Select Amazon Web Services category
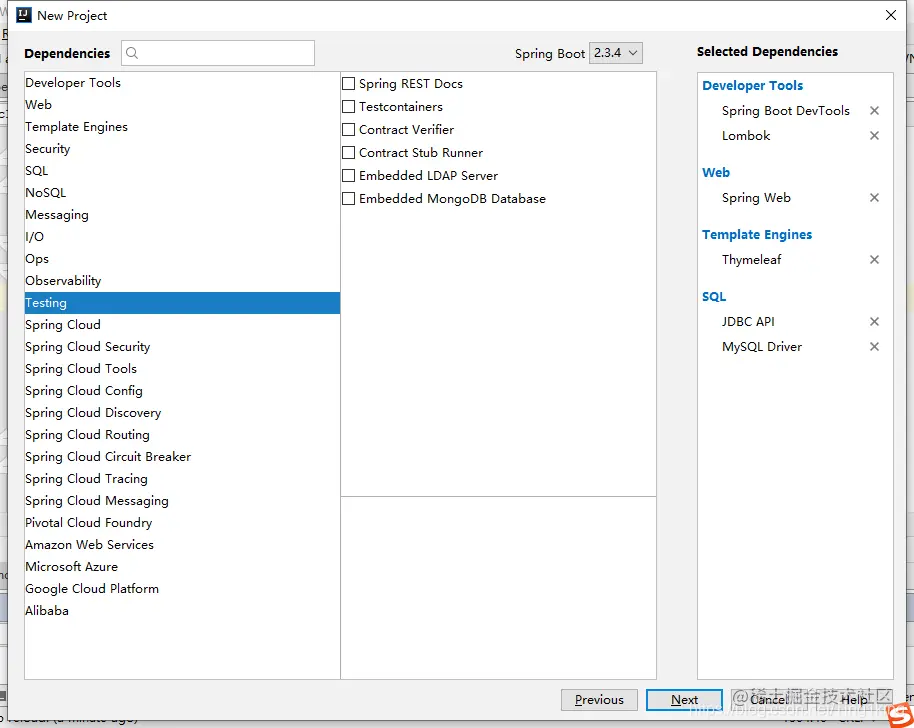Viewport: 914px width, 728px height. pyautogui.click(x=182, y=545)
